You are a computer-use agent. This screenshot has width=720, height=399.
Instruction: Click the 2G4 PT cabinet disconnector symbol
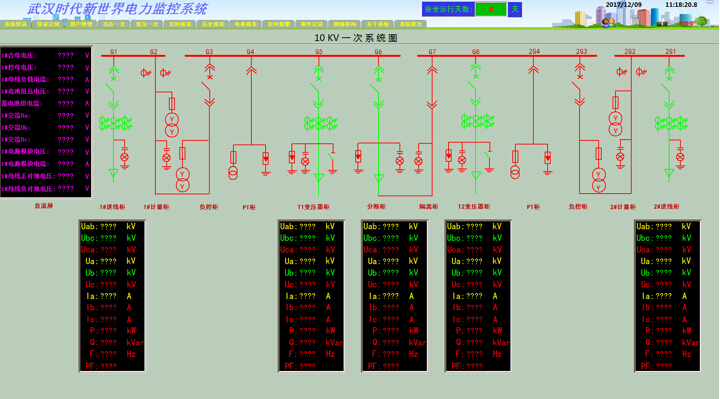(x=533, y=70)
